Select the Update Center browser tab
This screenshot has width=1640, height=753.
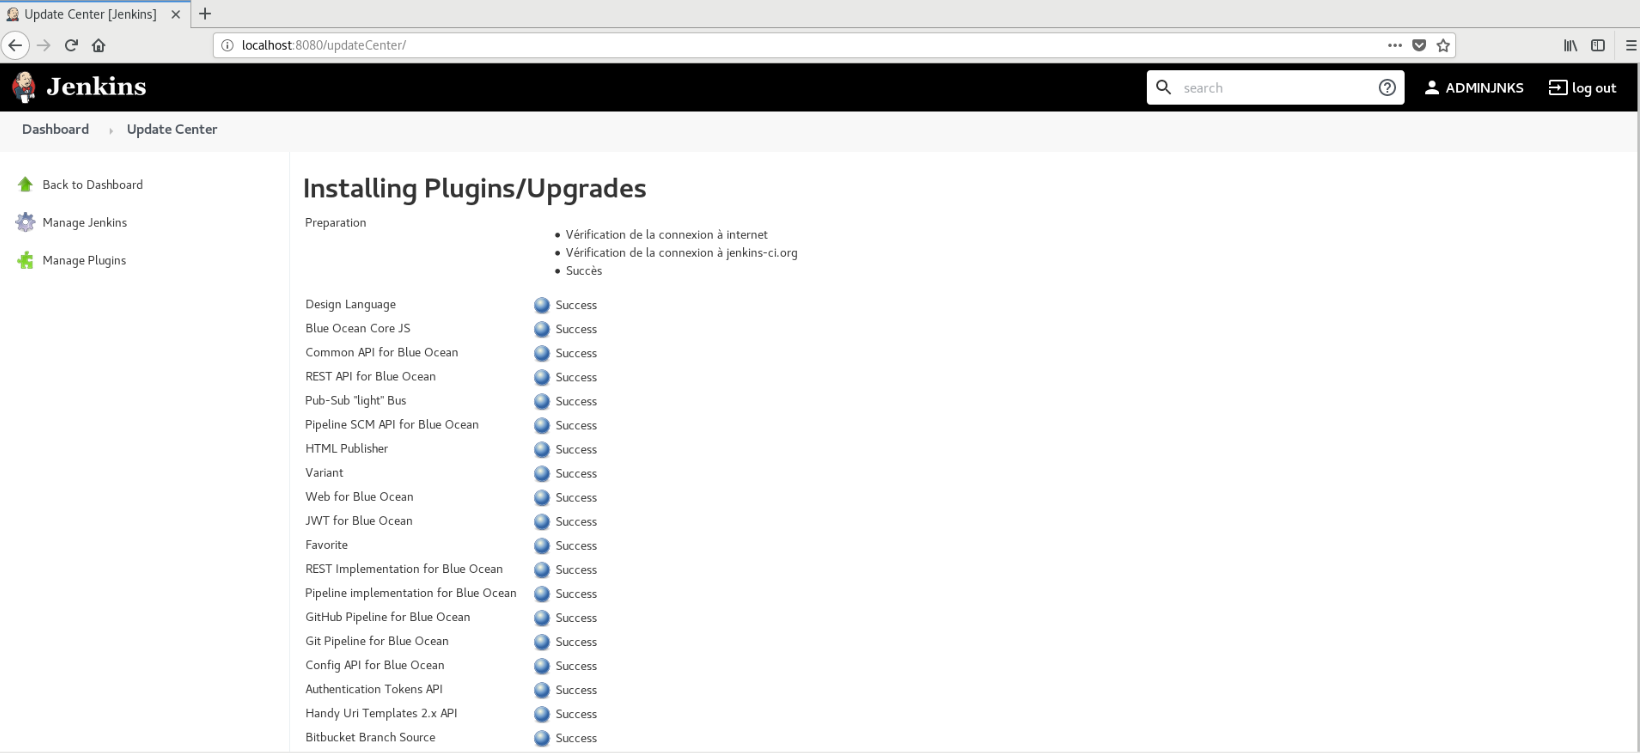tap(90, 14)
